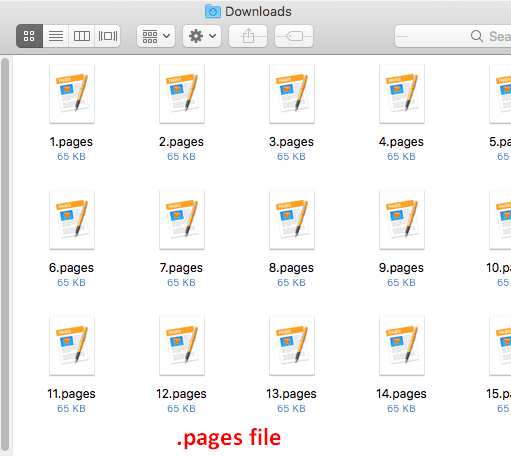The height and width of the screenshot is (456, 511).
Task: Select the 13.pages file icon
Action: click(x=292, y=346)
